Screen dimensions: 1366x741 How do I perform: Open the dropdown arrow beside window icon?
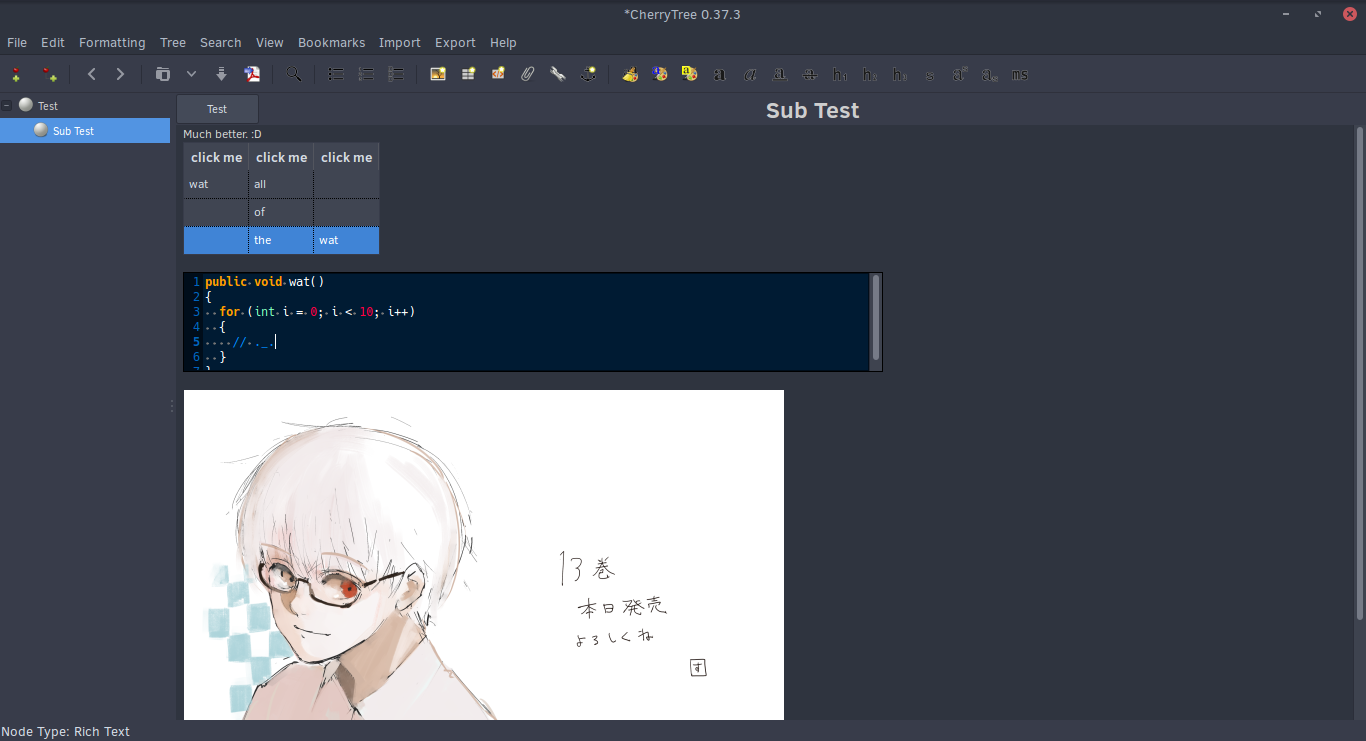[191, 74]
